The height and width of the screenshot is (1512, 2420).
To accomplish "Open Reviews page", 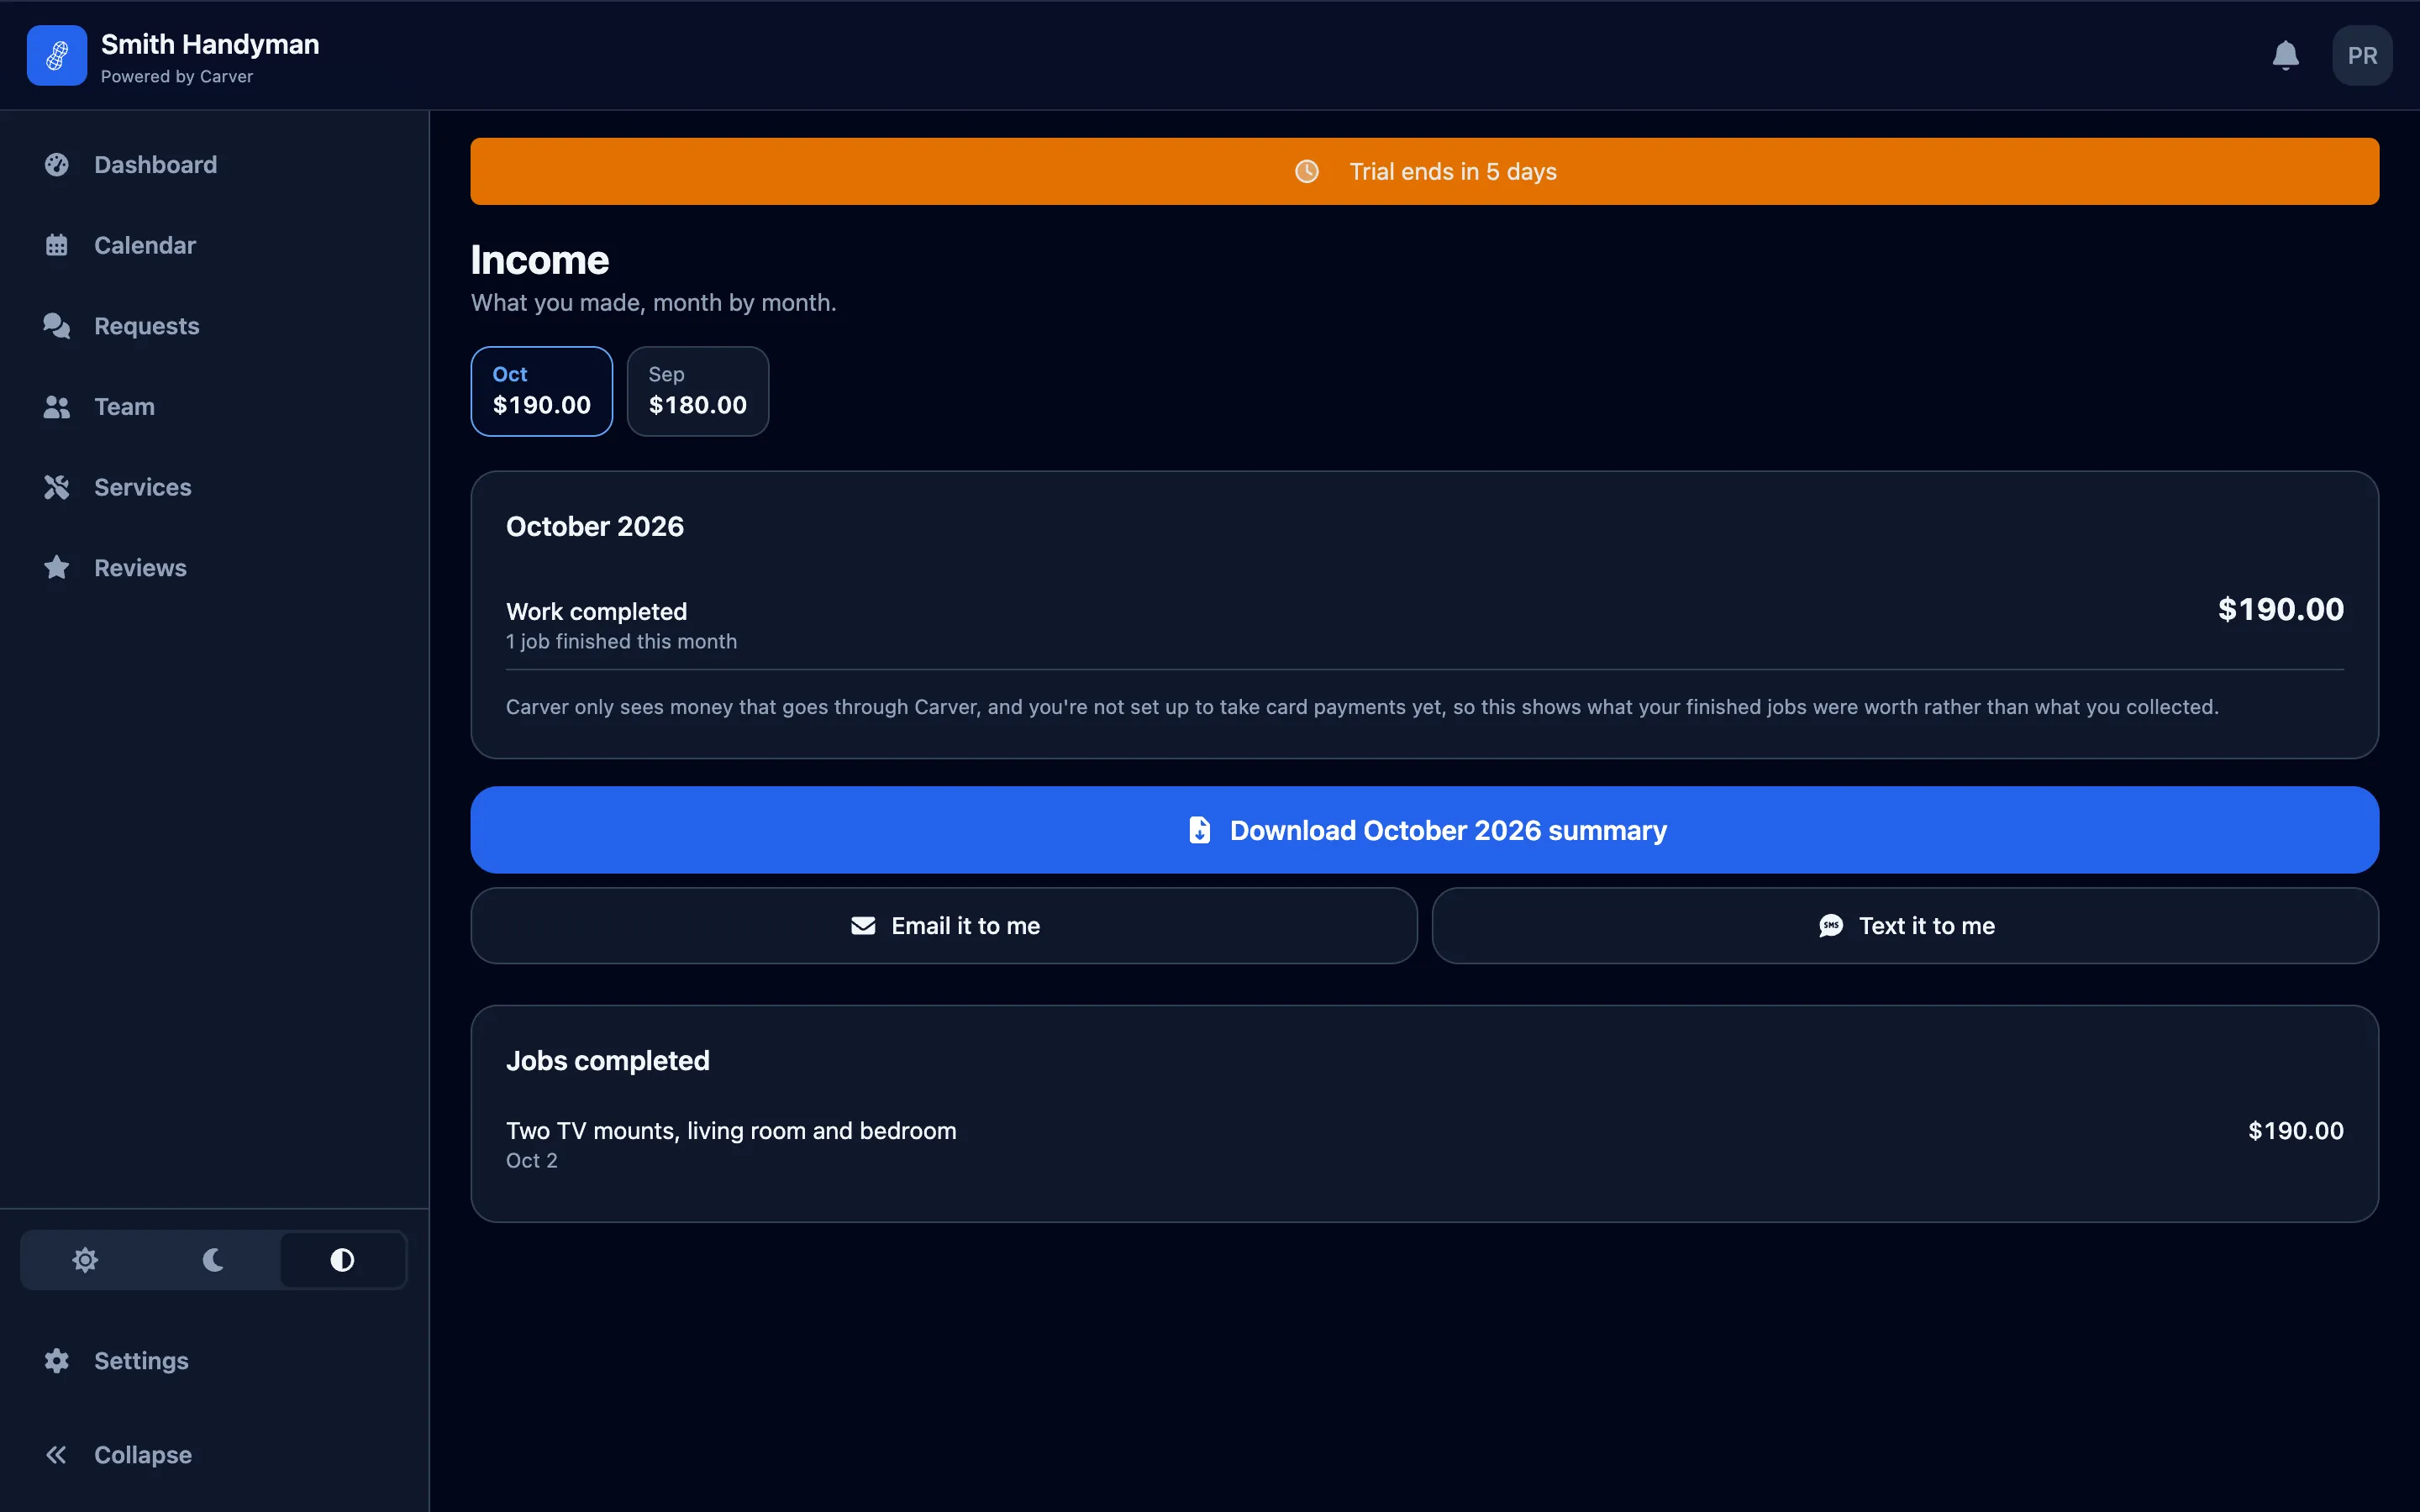I will coord(215,568).
